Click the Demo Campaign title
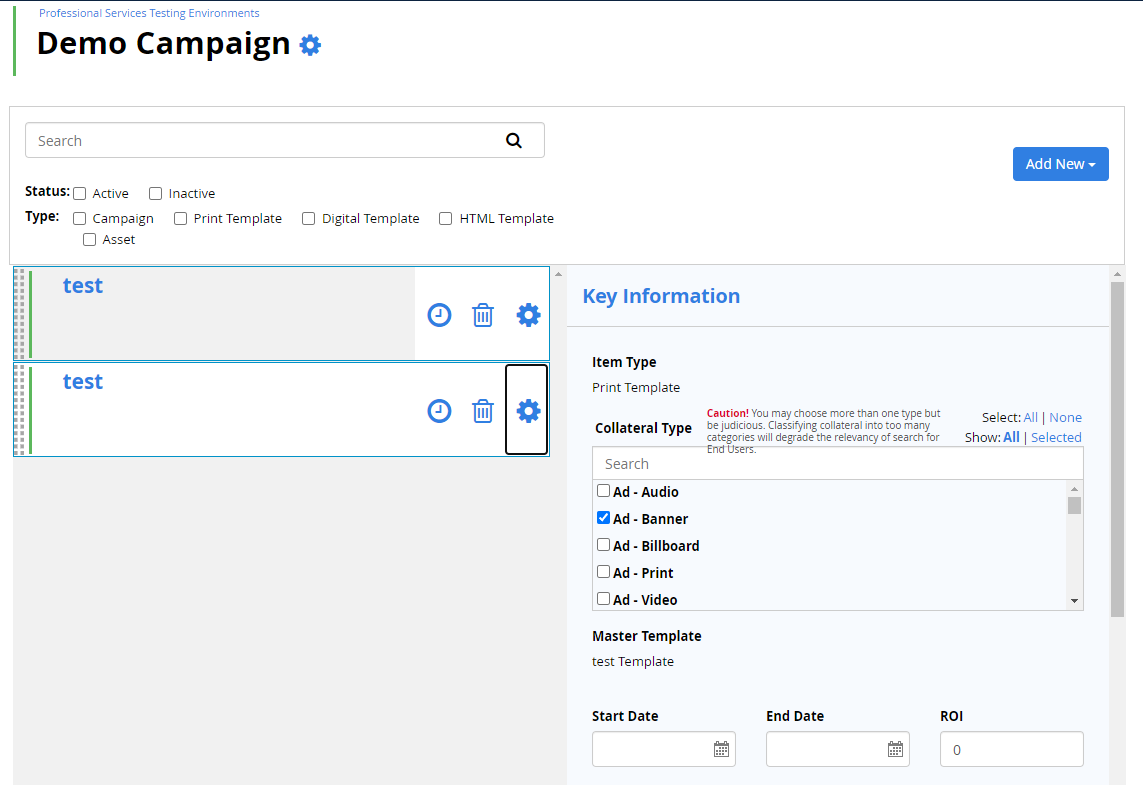Viewport: 1143px width, 785px height. [x=163, y=44]
